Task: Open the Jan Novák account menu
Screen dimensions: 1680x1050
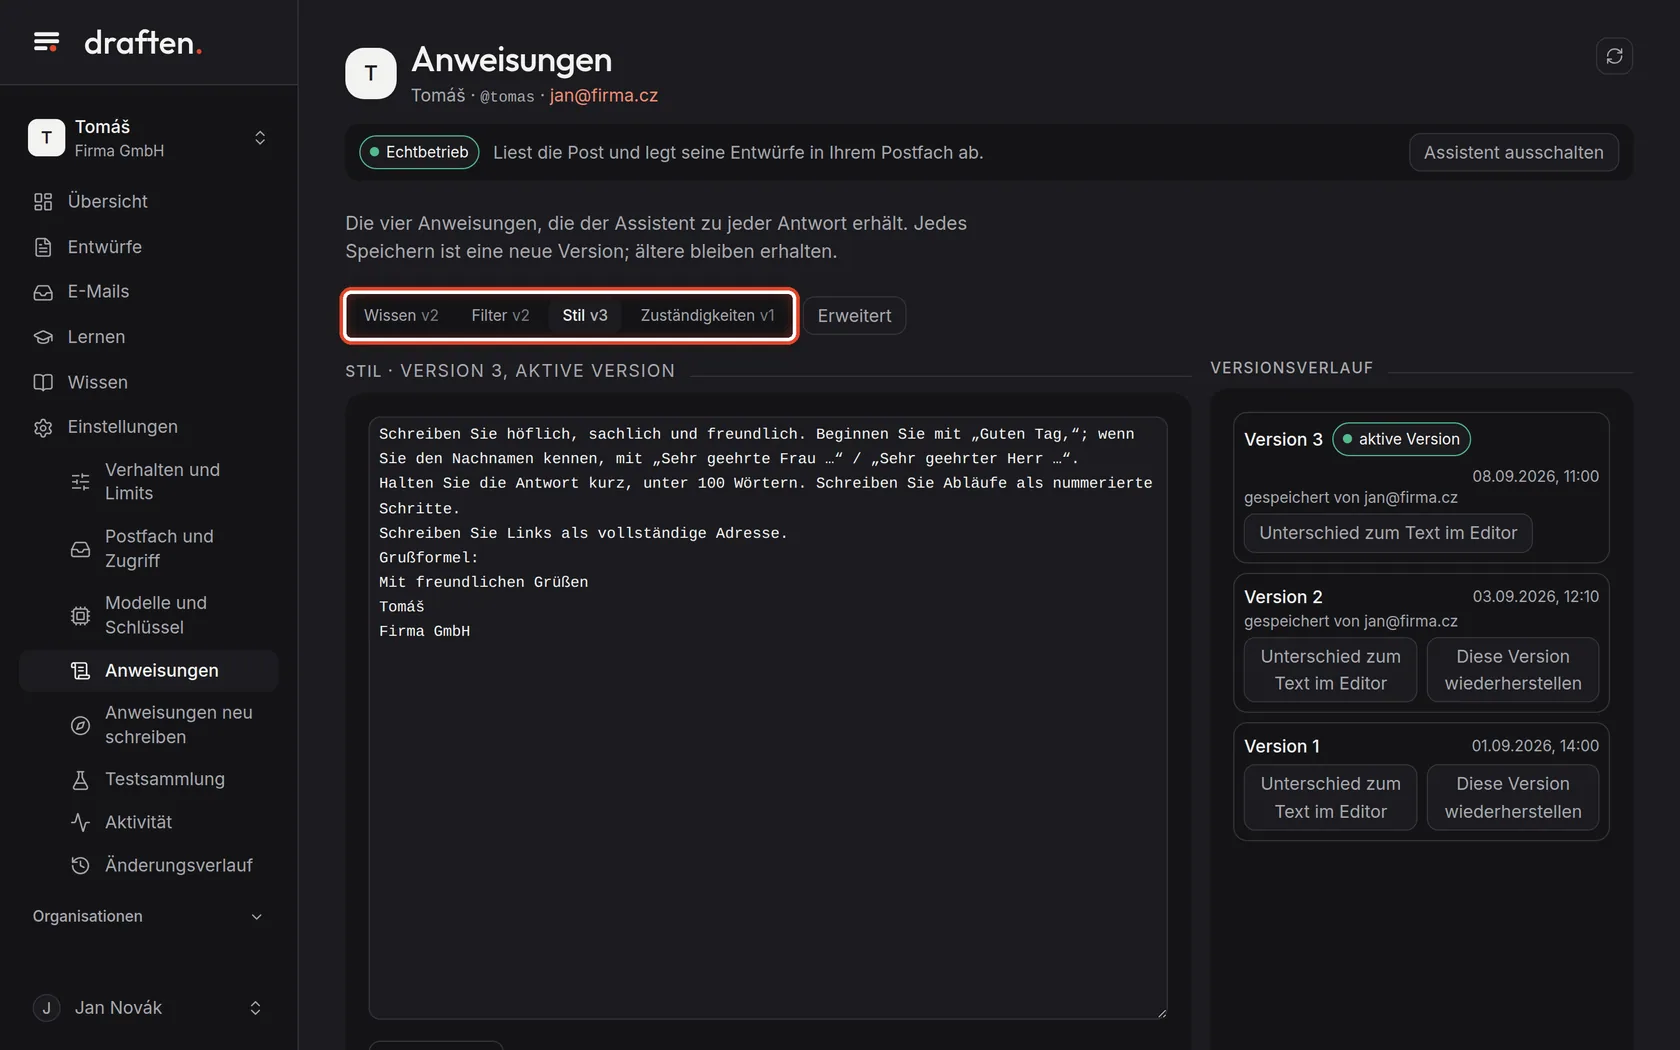Action: [148, 1008]
